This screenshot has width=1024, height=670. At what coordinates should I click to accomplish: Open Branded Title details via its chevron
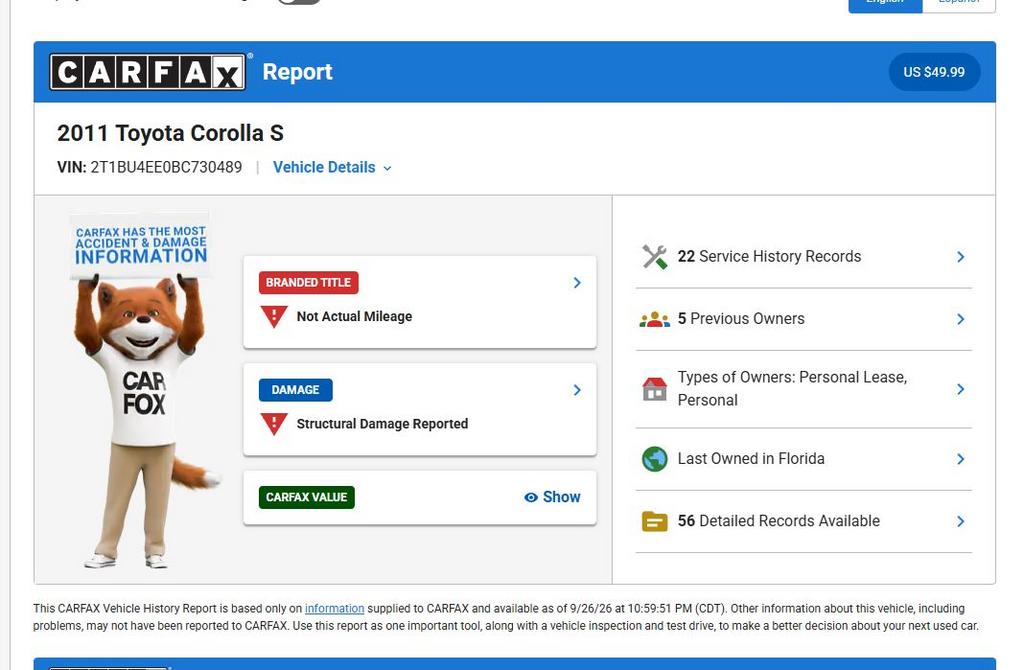pyautogui.click(x=577, y=283)
